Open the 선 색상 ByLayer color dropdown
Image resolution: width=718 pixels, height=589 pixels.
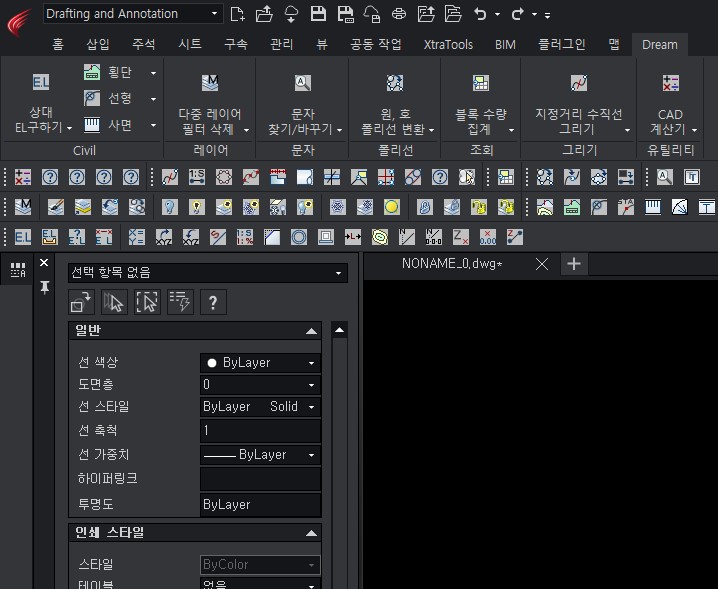260,363
